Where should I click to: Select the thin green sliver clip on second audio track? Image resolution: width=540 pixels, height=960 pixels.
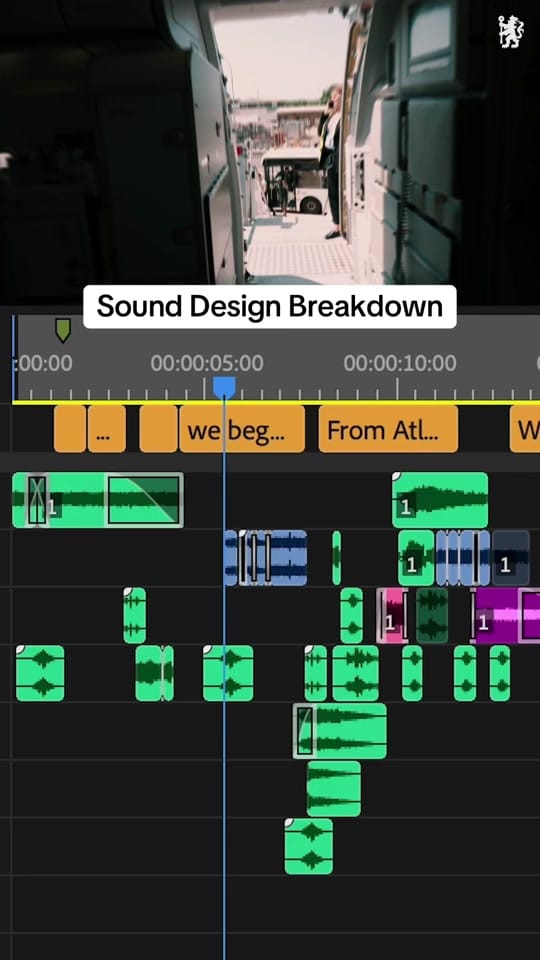point(336,558)
